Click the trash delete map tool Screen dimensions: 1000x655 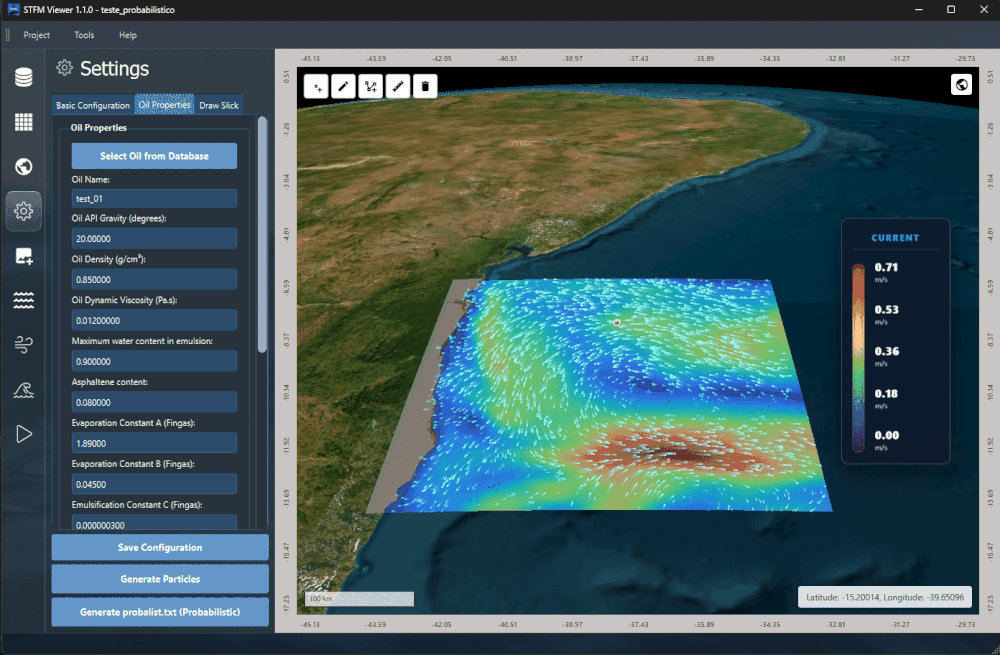point(425,86)
